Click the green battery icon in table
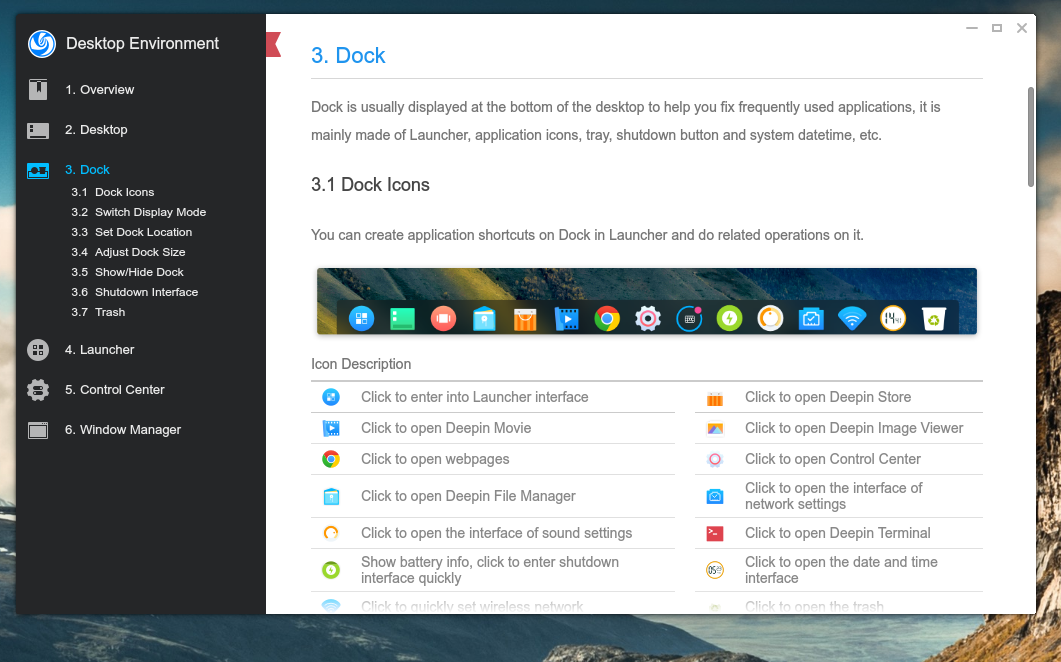Screen dimensions: 1061x662 (331, 571)
